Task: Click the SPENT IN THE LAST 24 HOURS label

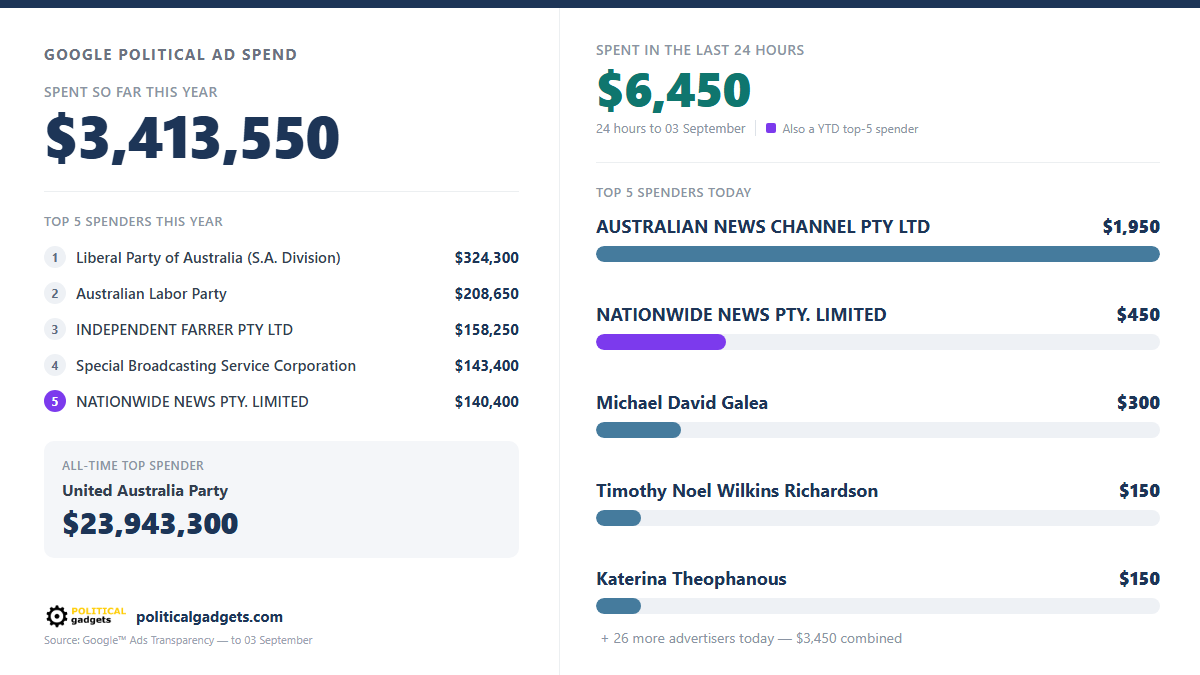Action: click(x=700, y=50)
